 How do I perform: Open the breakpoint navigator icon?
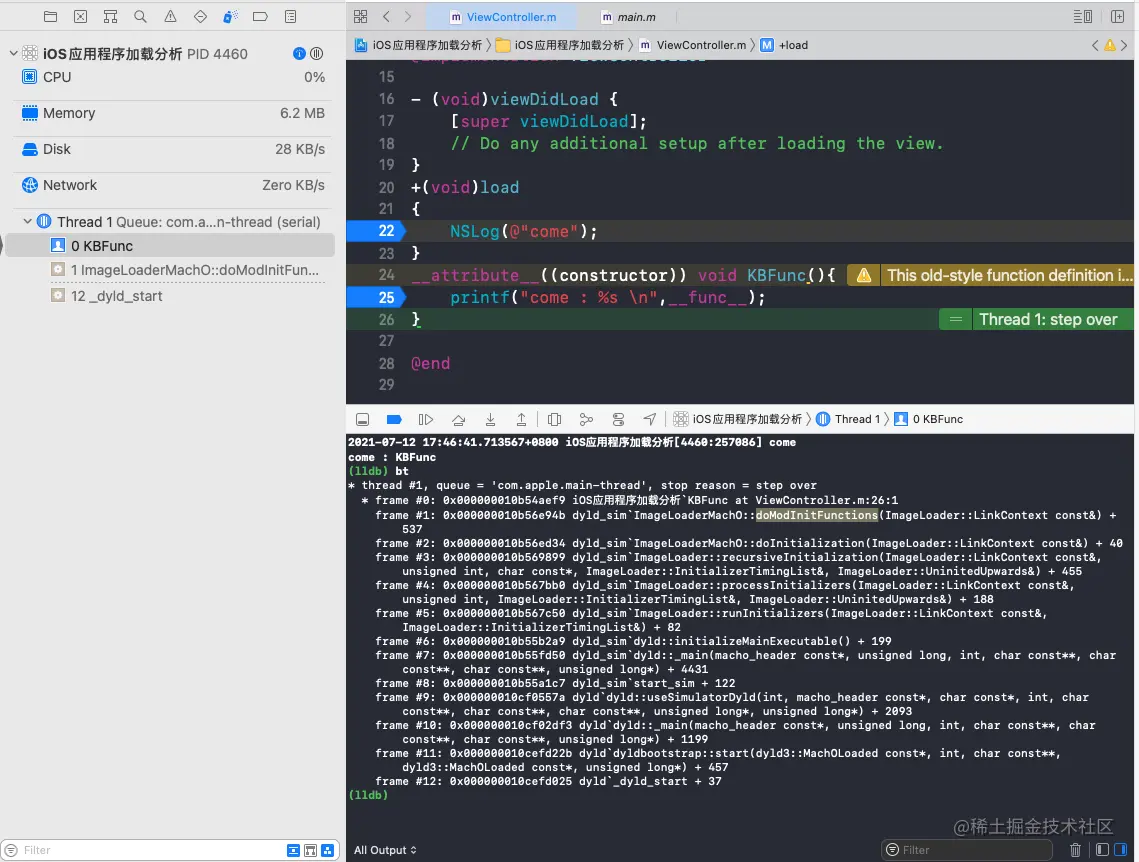[260, 16]
